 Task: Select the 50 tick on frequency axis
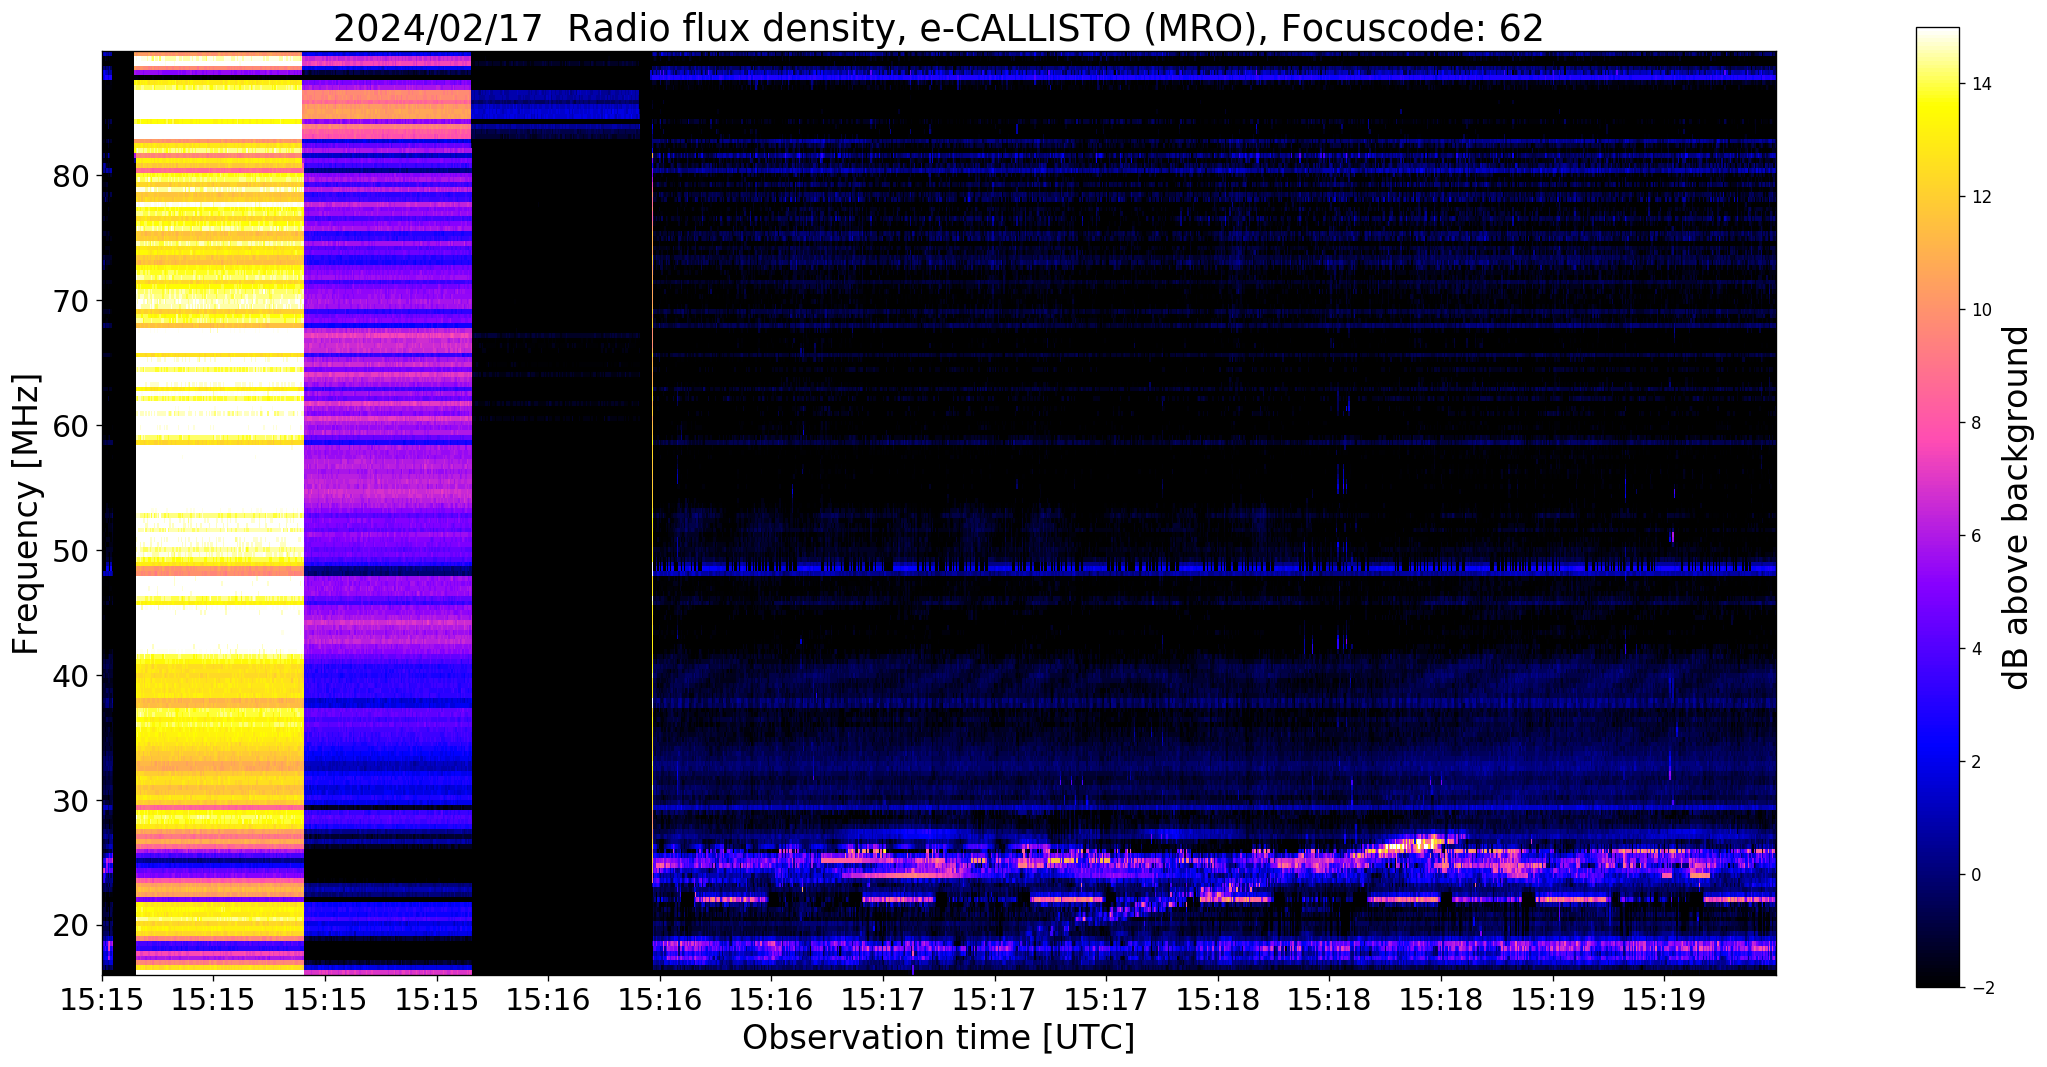click(71, 551)
